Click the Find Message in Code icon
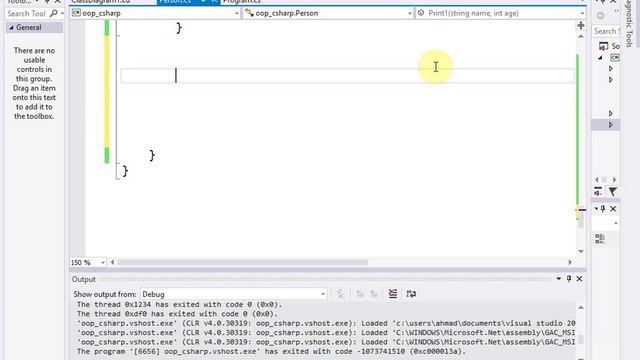 coord(341,293)
